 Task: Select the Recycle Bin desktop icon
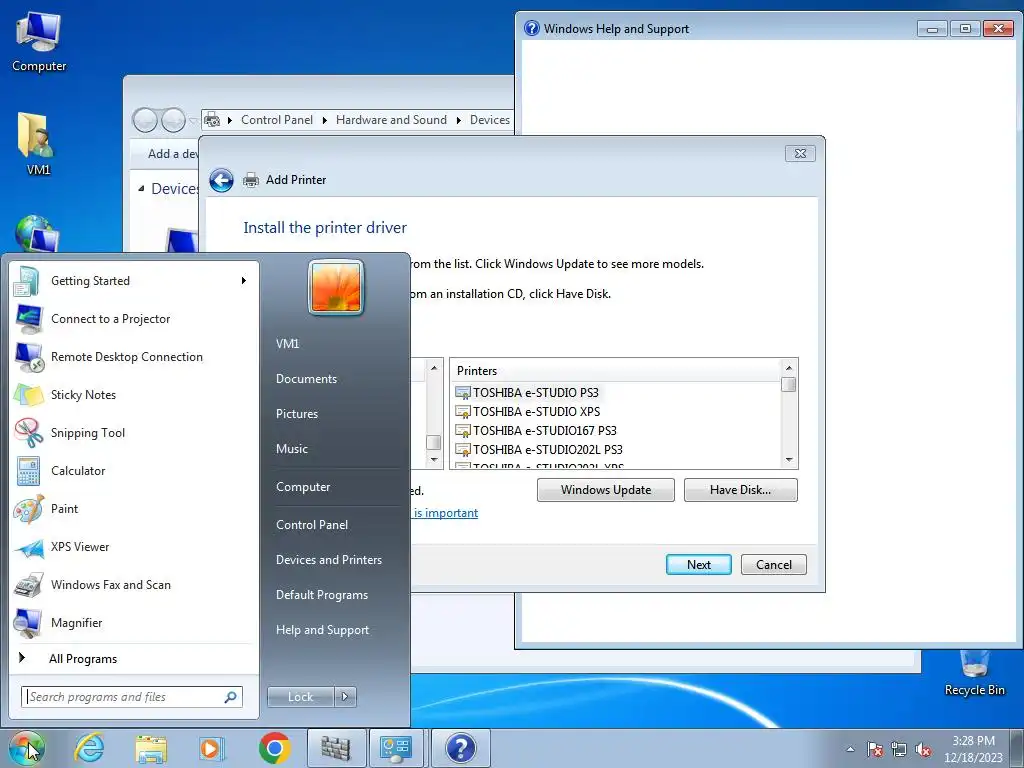pos(974,673)
